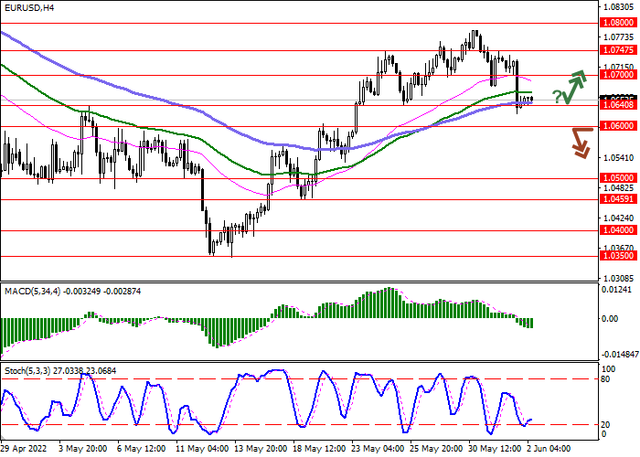Click the 25 May 20:00 time label
The height and width of the screenshot is (457, 640).
pos(436,448)
